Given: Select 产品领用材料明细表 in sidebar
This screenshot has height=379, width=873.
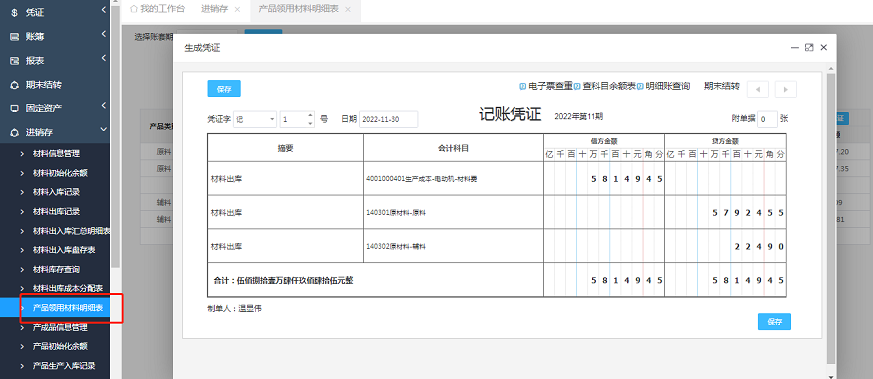Looking at the screenshot, I should click(68, 308).
